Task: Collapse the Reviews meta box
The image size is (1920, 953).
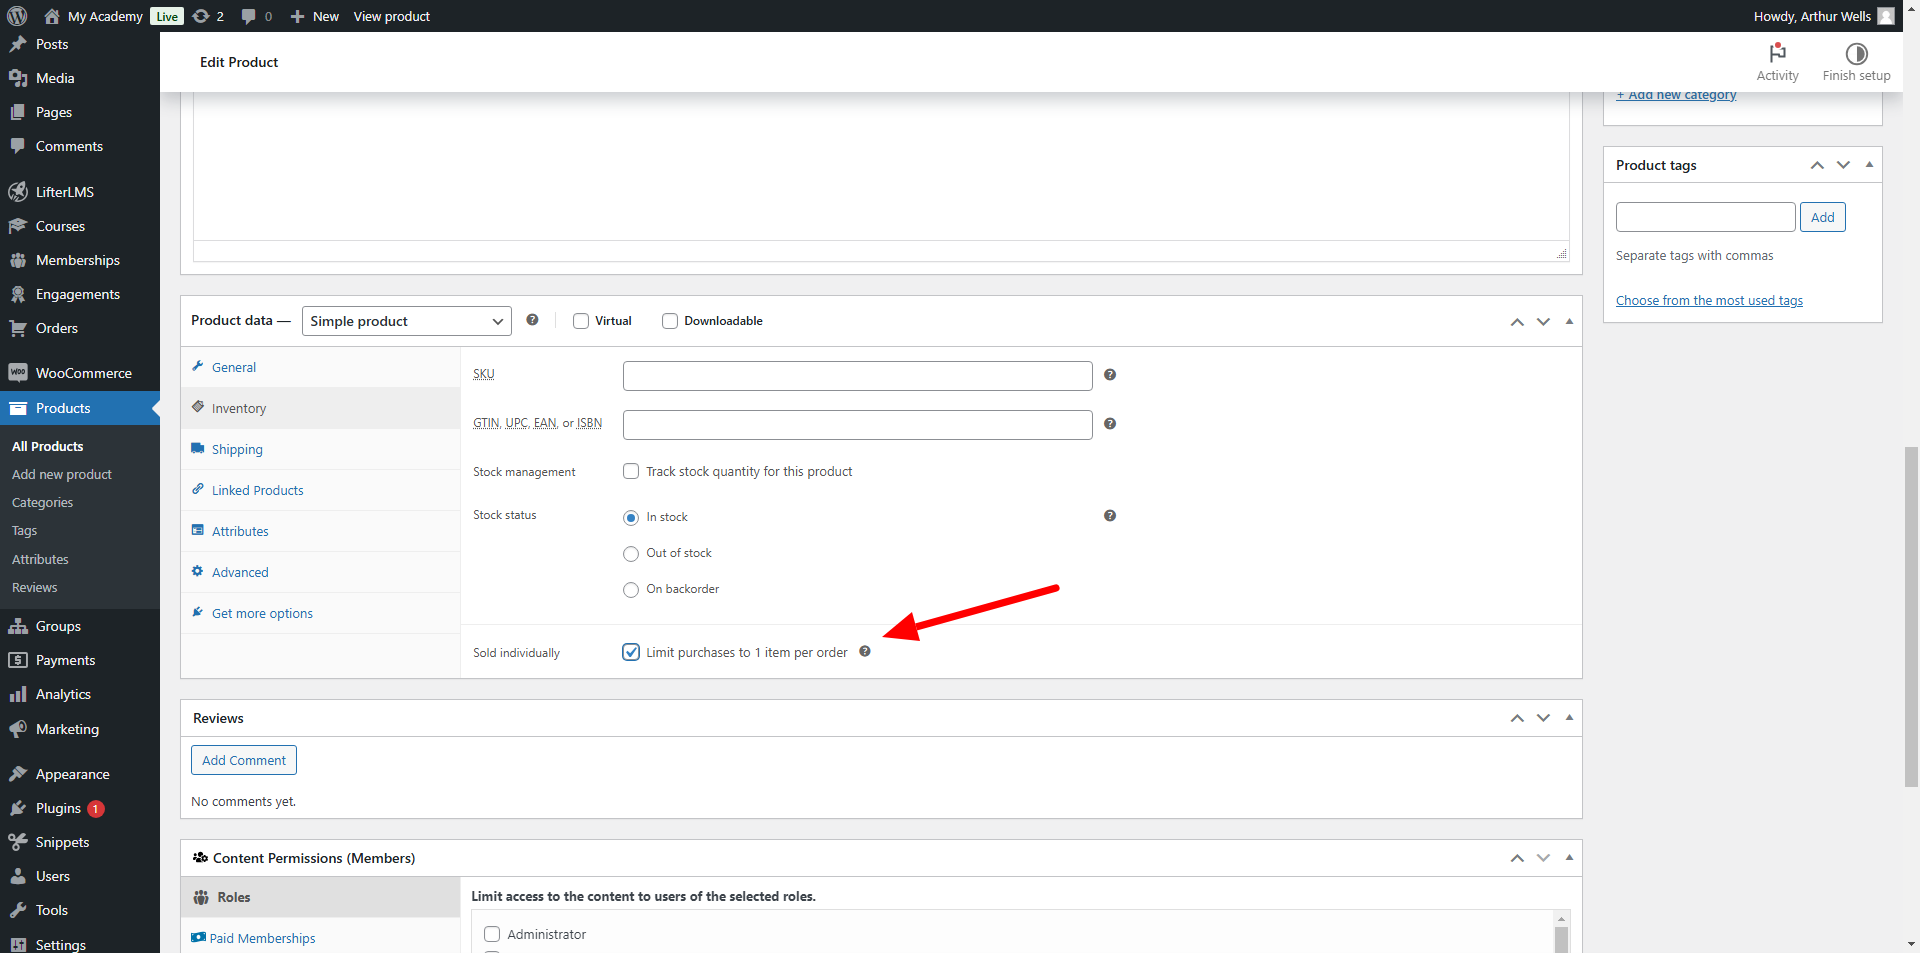Action: click(1569, 718)
